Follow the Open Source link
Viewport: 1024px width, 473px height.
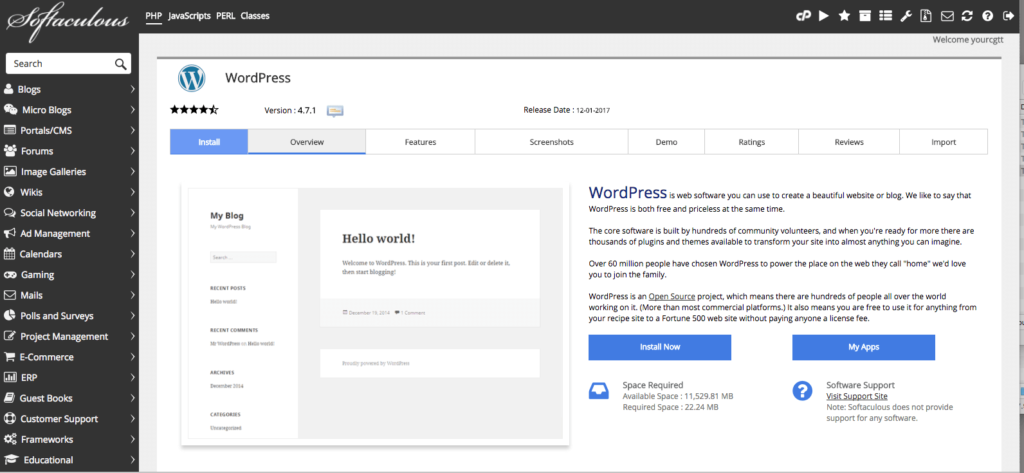coord(671,296)
